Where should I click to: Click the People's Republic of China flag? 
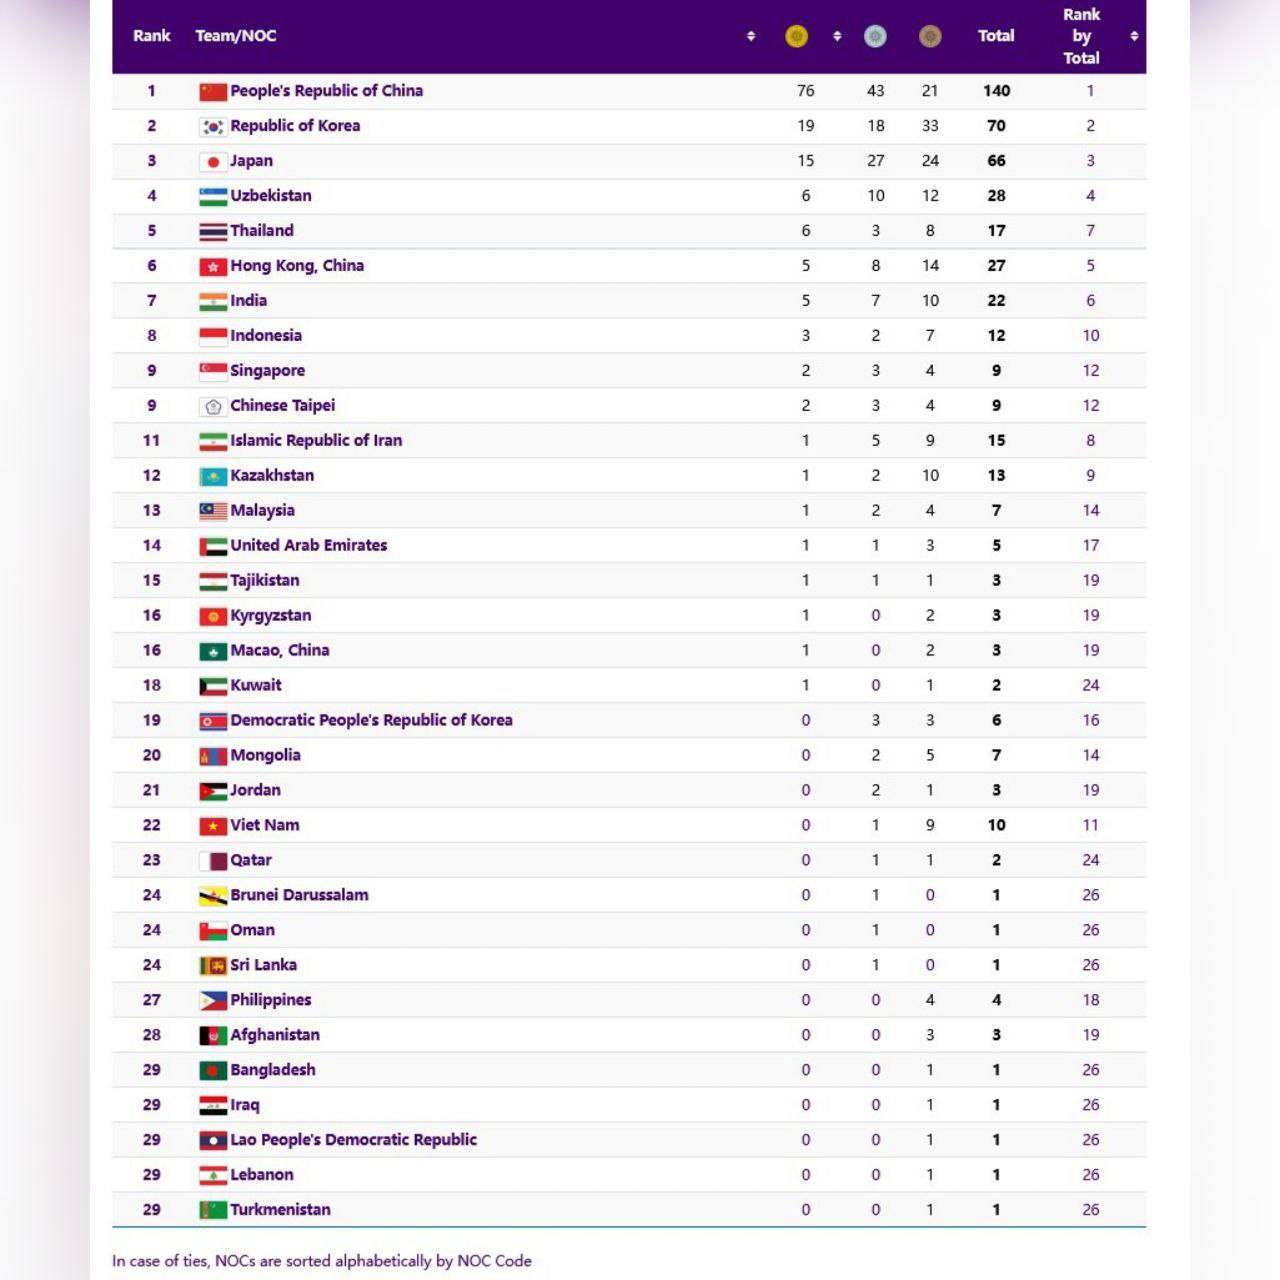(x=213, y=92)
